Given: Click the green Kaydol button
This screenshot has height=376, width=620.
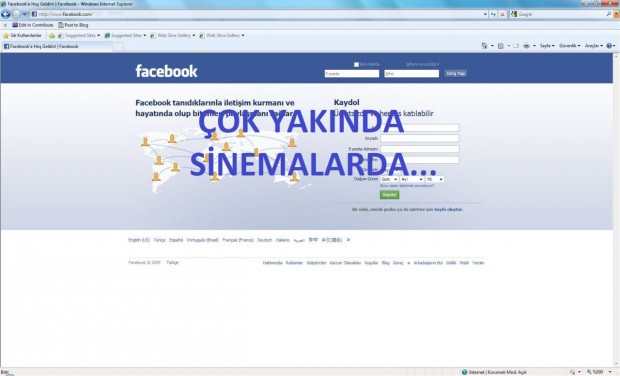Looking at the screenshot, I should [x=389, y=195].
